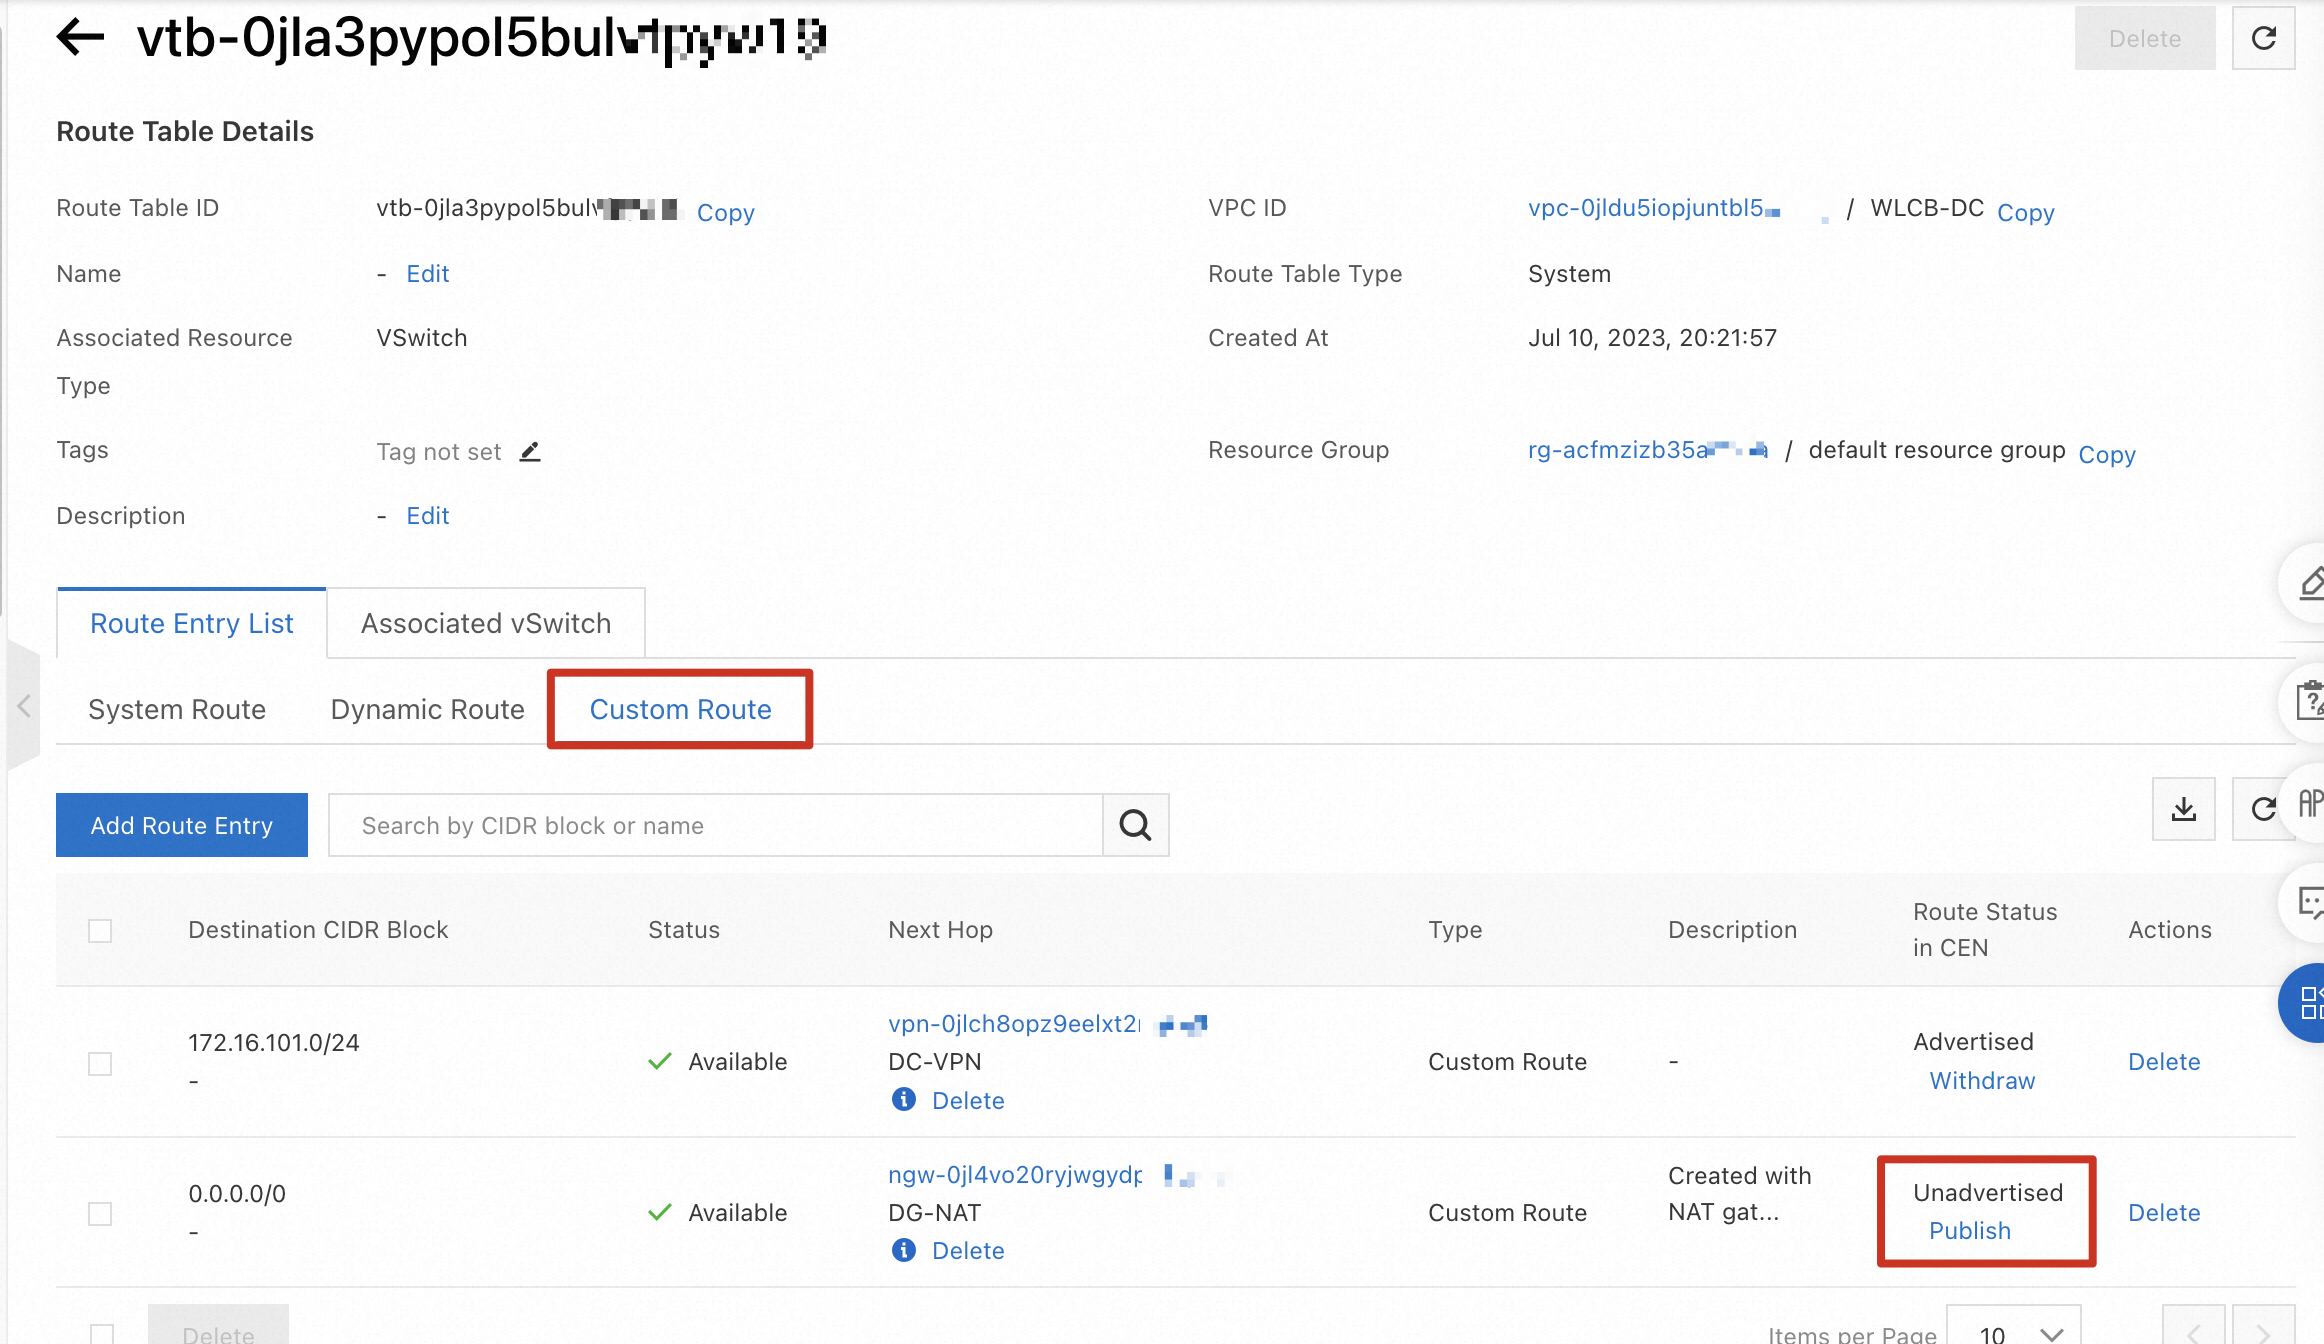This screenshot has height=1344, width=2324.
Task: Refresh the page using top-right refresh icon
Action: pos(2263,38)
